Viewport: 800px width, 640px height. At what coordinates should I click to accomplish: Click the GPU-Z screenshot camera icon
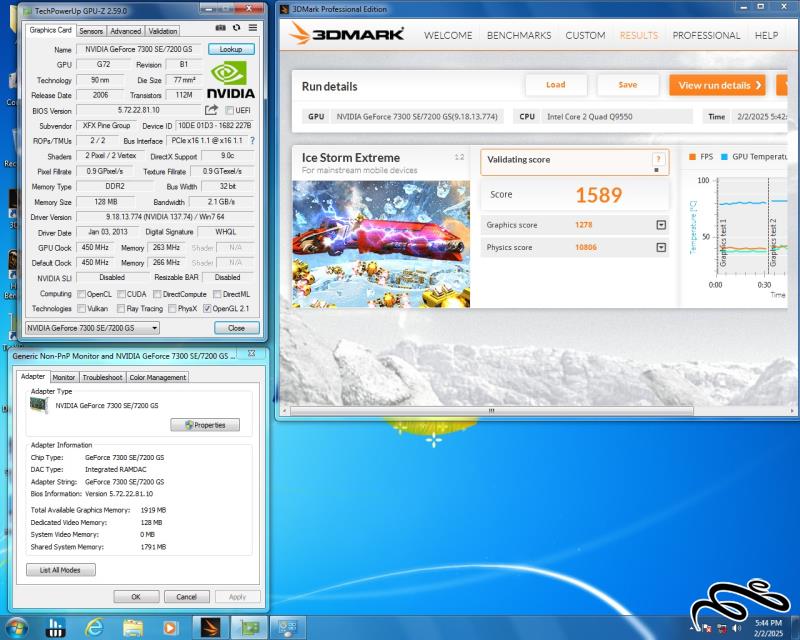pos(220,28)
